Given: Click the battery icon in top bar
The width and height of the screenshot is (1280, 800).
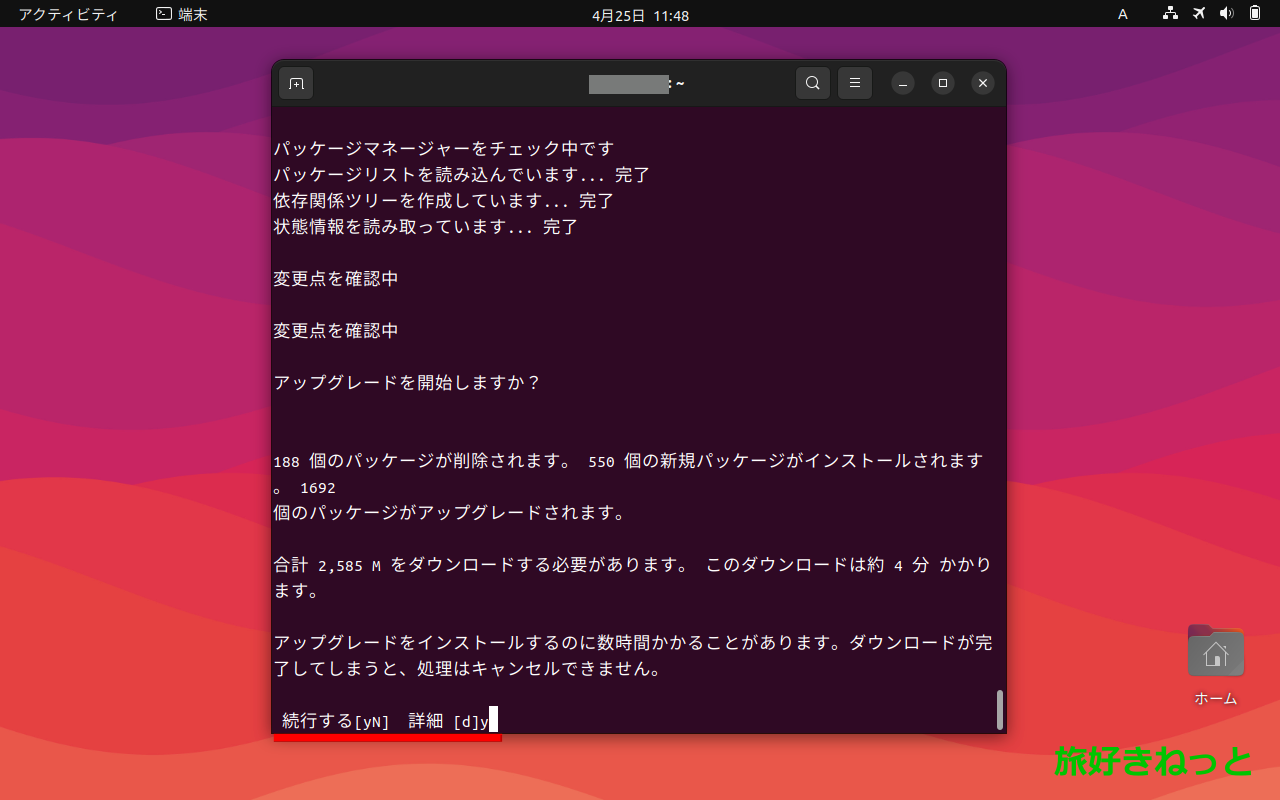Looking at the screenshot, I should point(1253,14).
